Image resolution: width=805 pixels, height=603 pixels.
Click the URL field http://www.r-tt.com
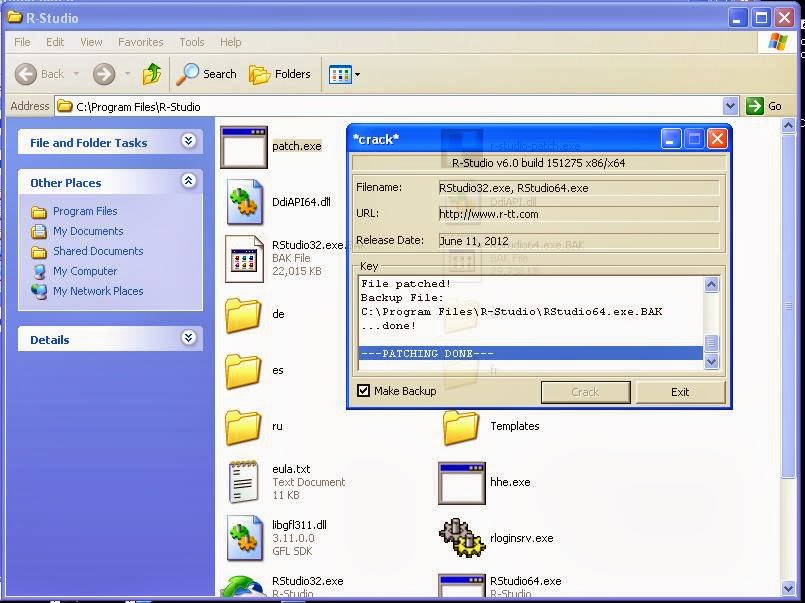click(579, 214)
